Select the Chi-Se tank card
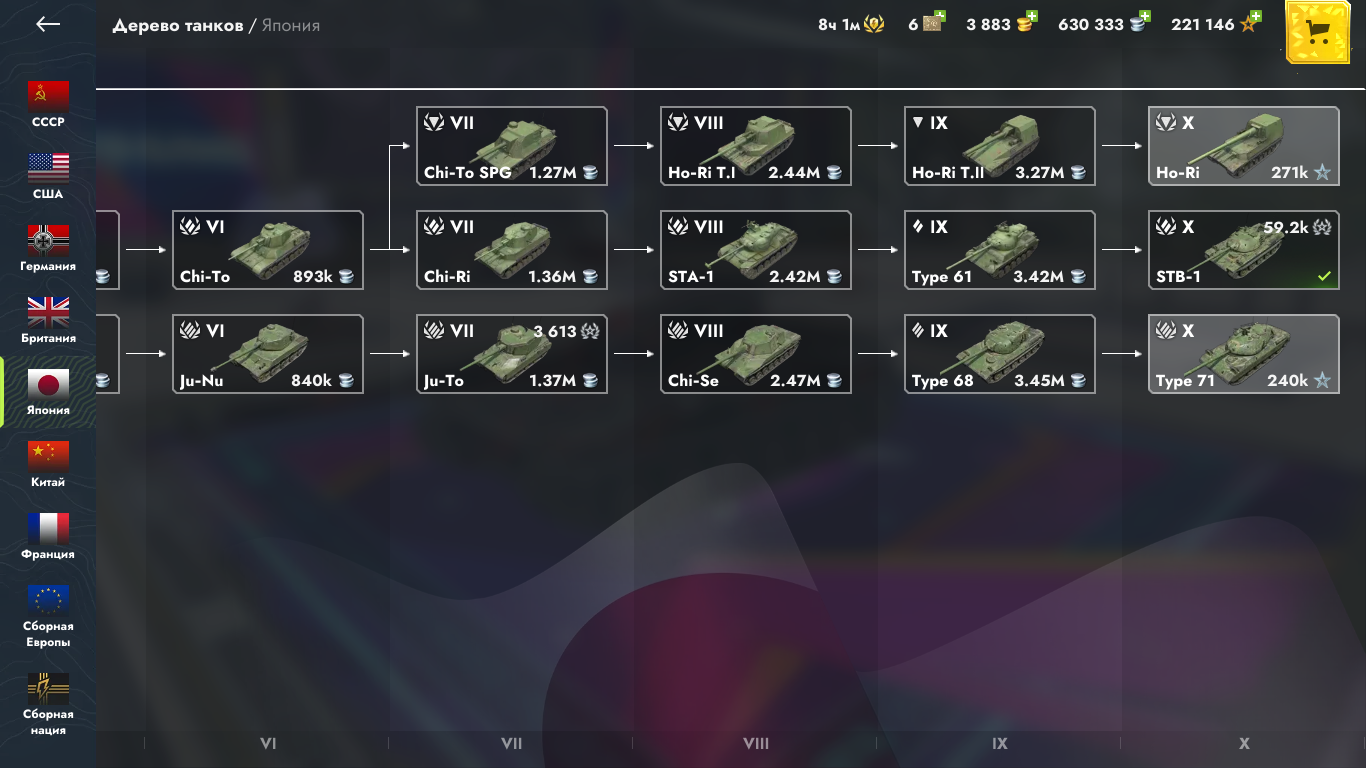This screenshot has height=768, width=1366. pos(756,354)
